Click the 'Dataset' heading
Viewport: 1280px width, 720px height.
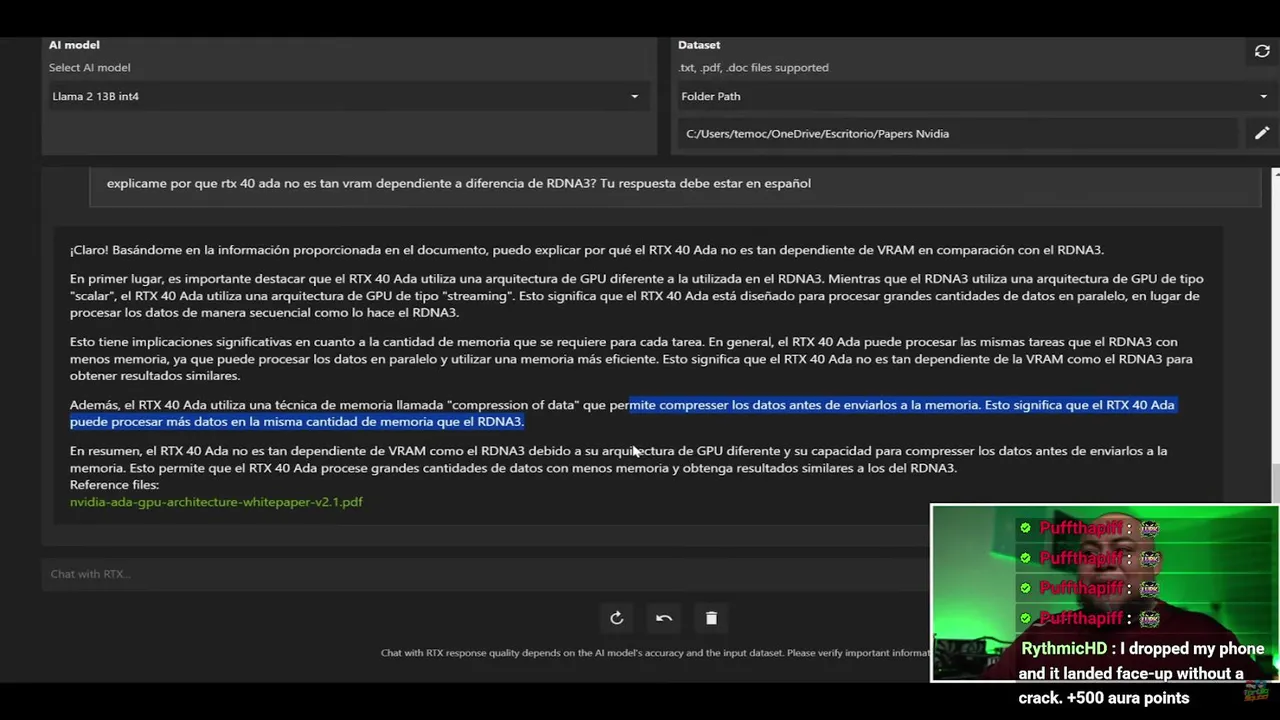[699, 45]
